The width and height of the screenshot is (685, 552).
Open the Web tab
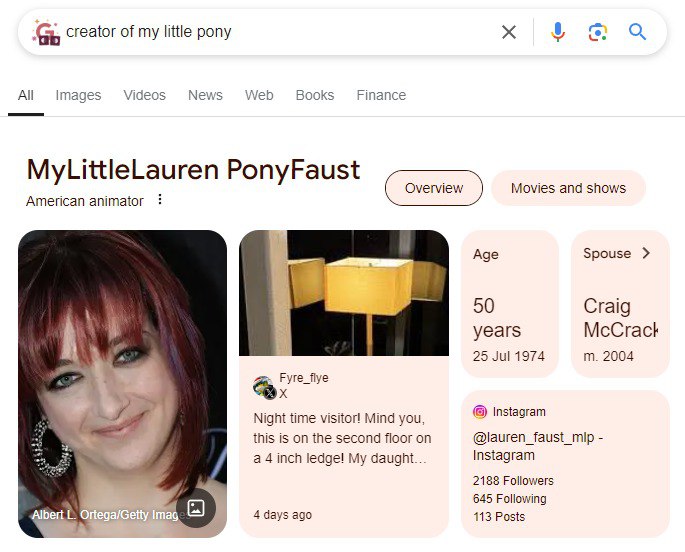tap(259, 95)
